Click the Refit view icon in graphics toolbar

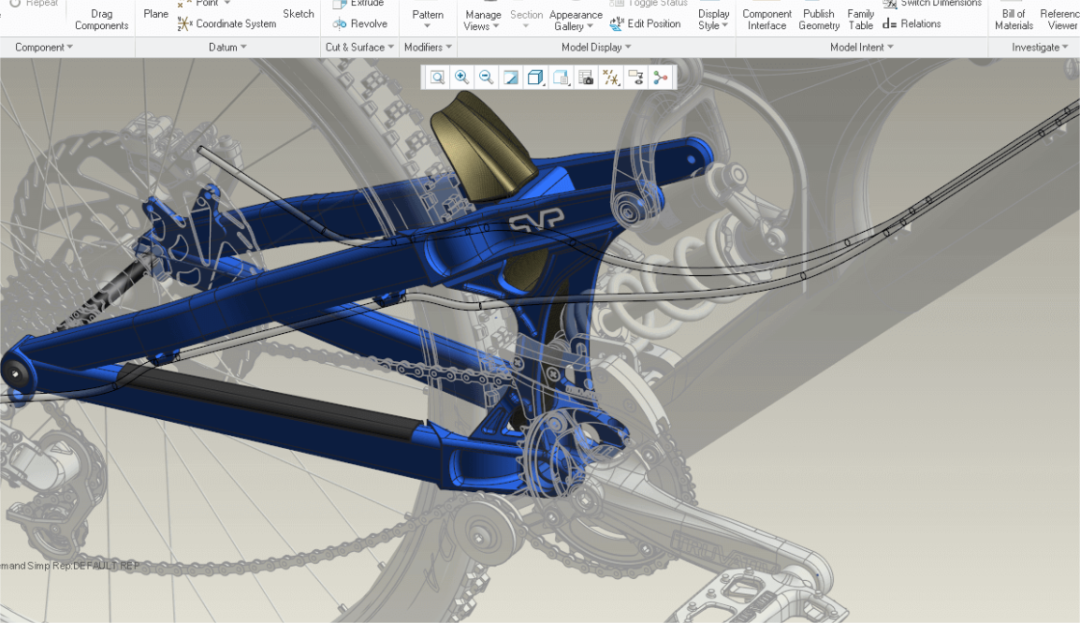437,77
